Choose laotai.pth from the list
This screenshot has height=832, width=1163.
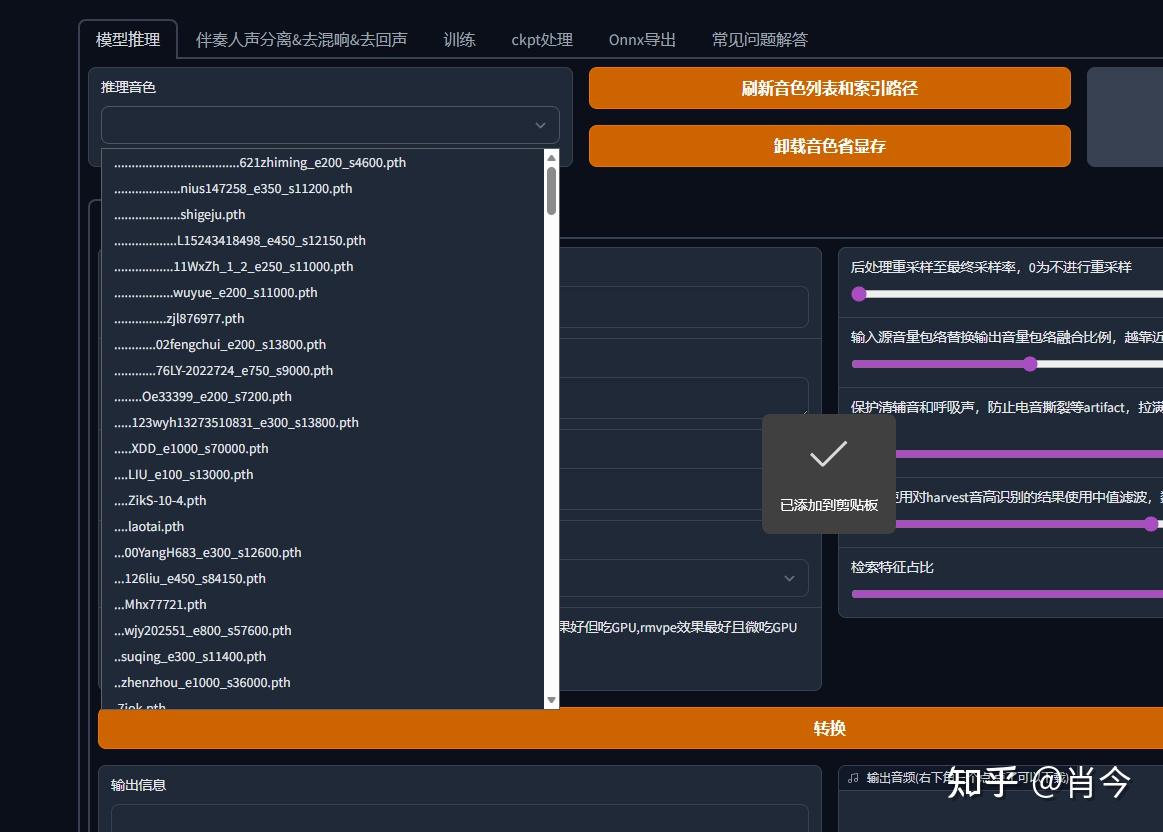pyautogui.click(x=323, y=526)
